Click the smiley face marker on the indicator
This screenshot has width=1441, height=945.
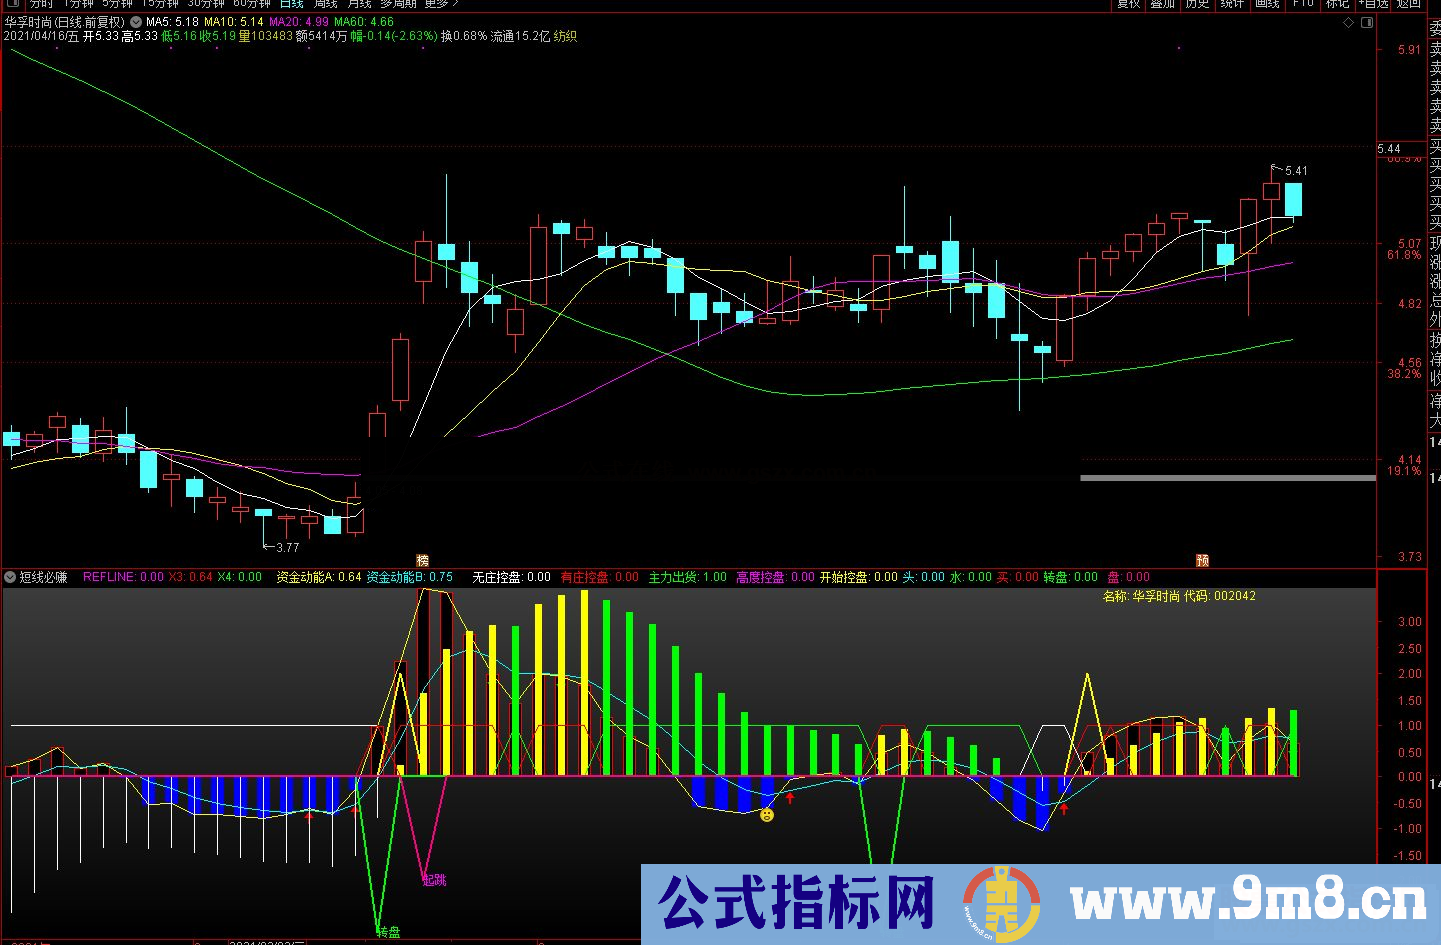(768, 816)
